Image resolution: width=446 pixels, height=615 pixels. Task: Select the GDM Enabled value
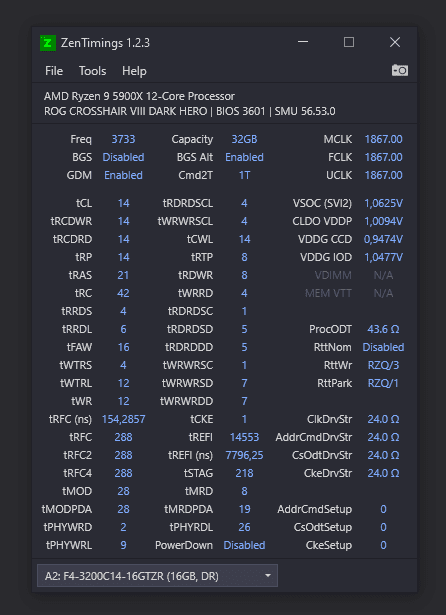tap(123, 175)
